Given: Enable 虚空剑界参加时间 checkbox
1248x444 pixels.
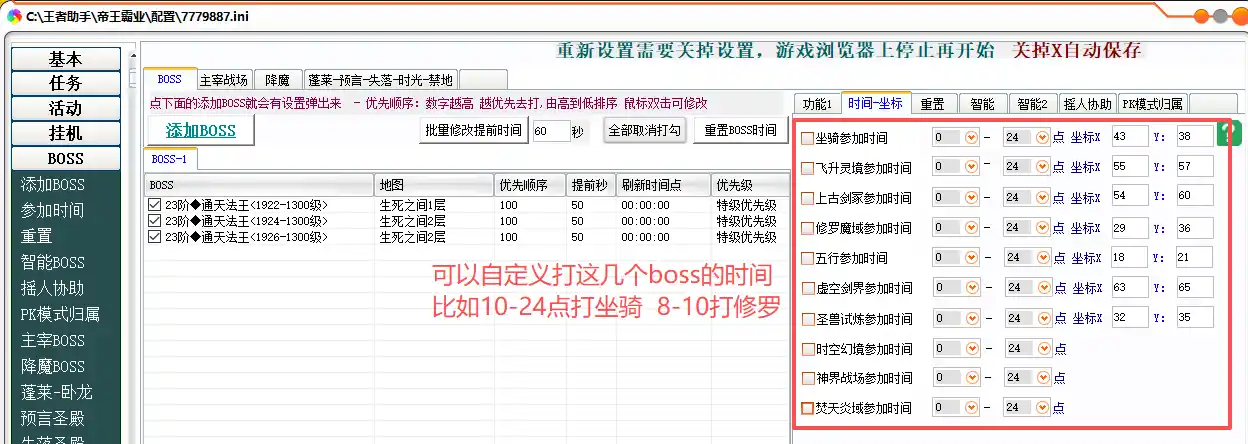Looking at the screenshot, I should click(807, 288).
